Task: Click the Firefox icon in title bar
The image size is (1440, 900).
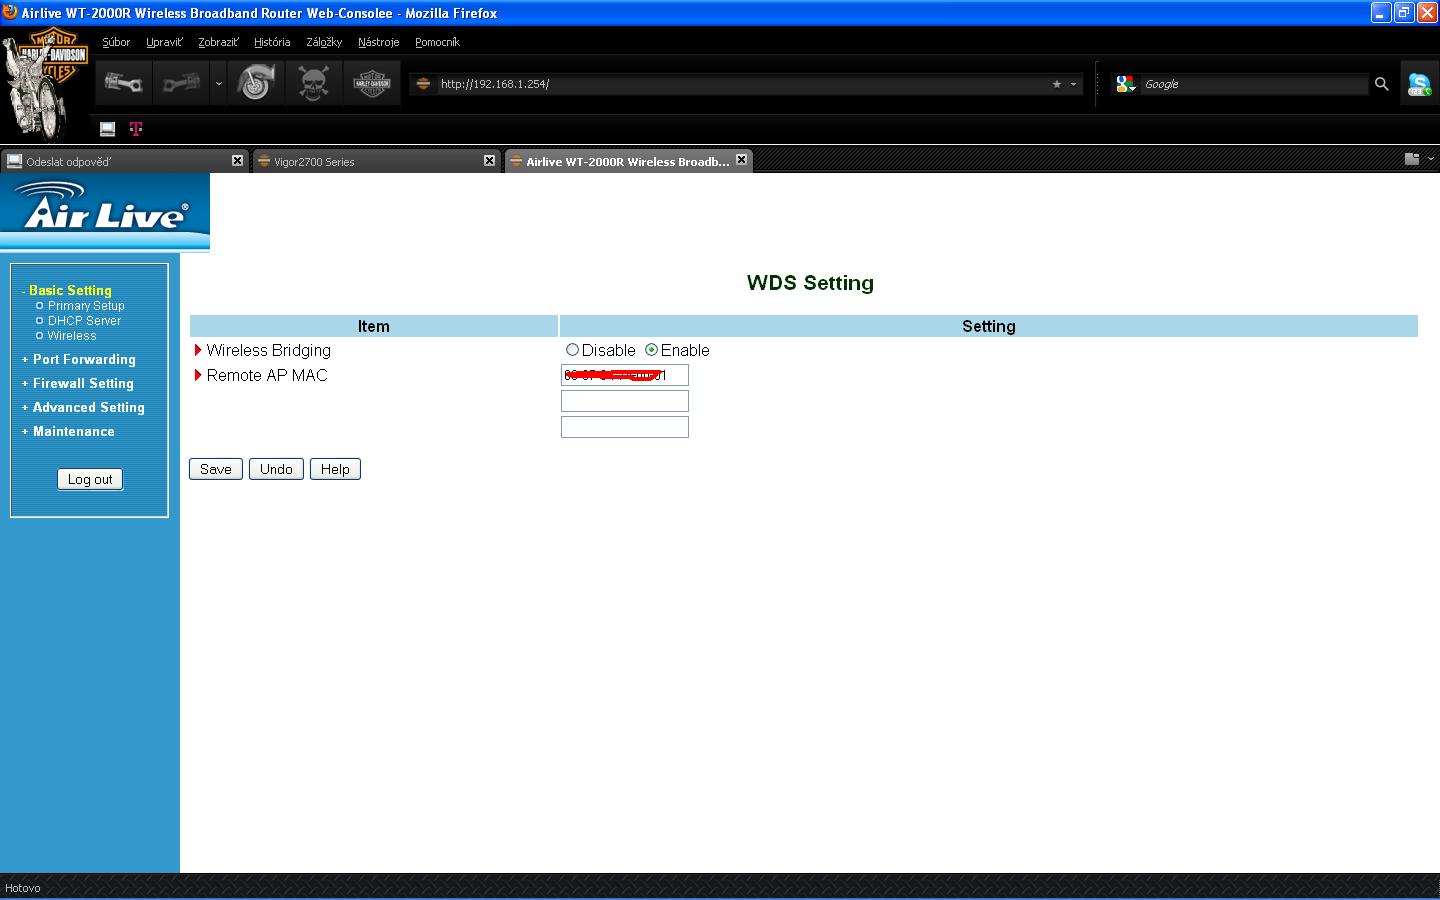Action: (x=10, y=12)
